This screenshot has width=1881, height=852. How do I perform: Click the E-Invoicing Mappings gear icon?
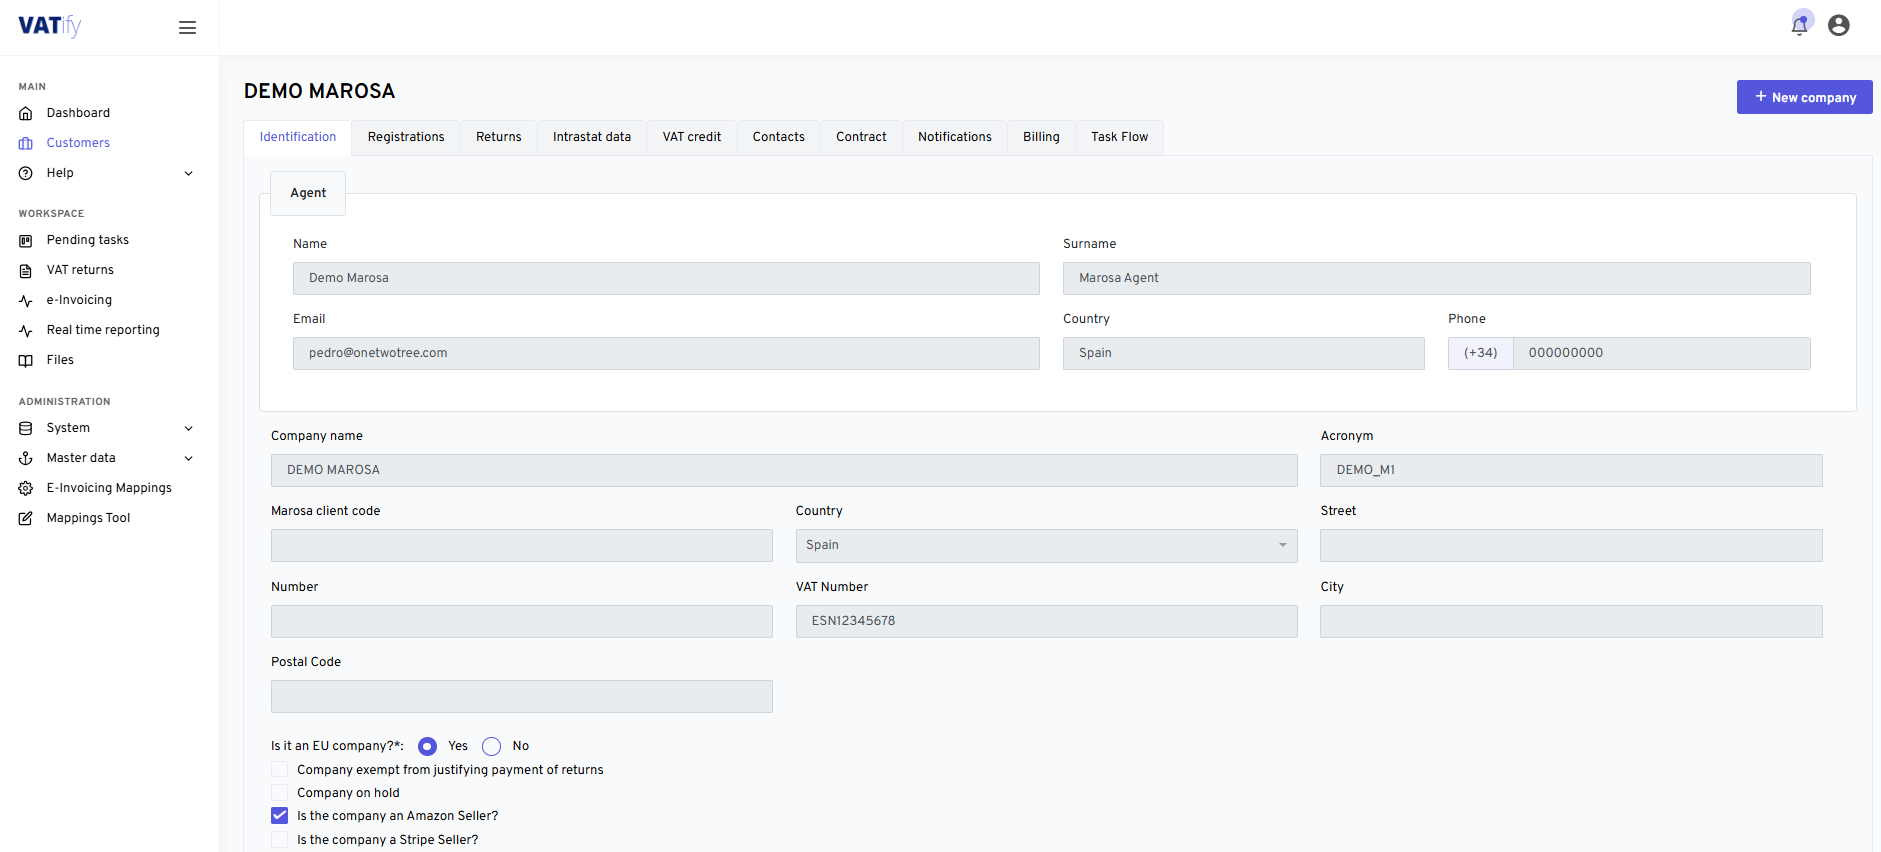[x=26, y=489]
